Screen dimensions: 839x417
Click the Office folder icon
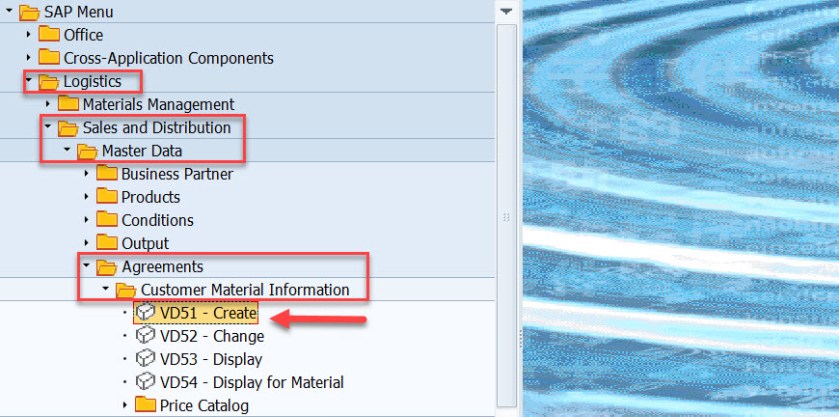(49, 34)
